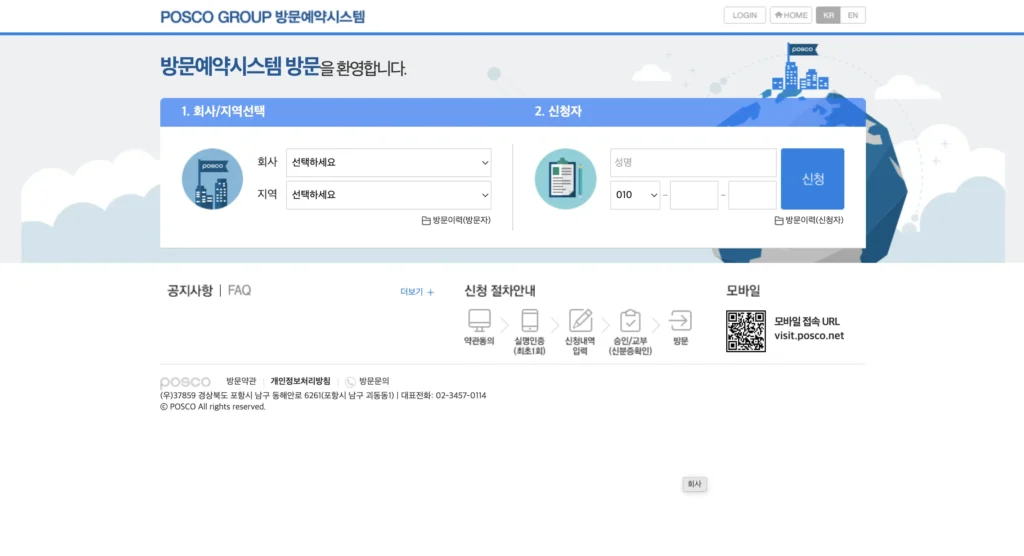Click the LOGIN button

744,15
